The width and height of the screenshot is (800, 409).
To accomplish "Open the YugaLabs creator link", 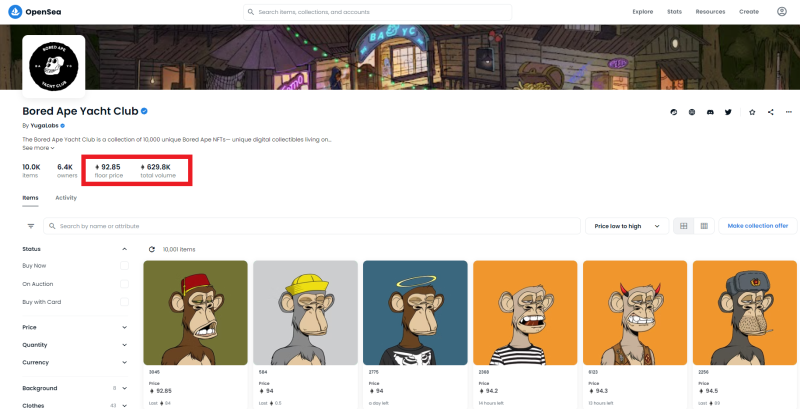I will [x=44, y=125].
